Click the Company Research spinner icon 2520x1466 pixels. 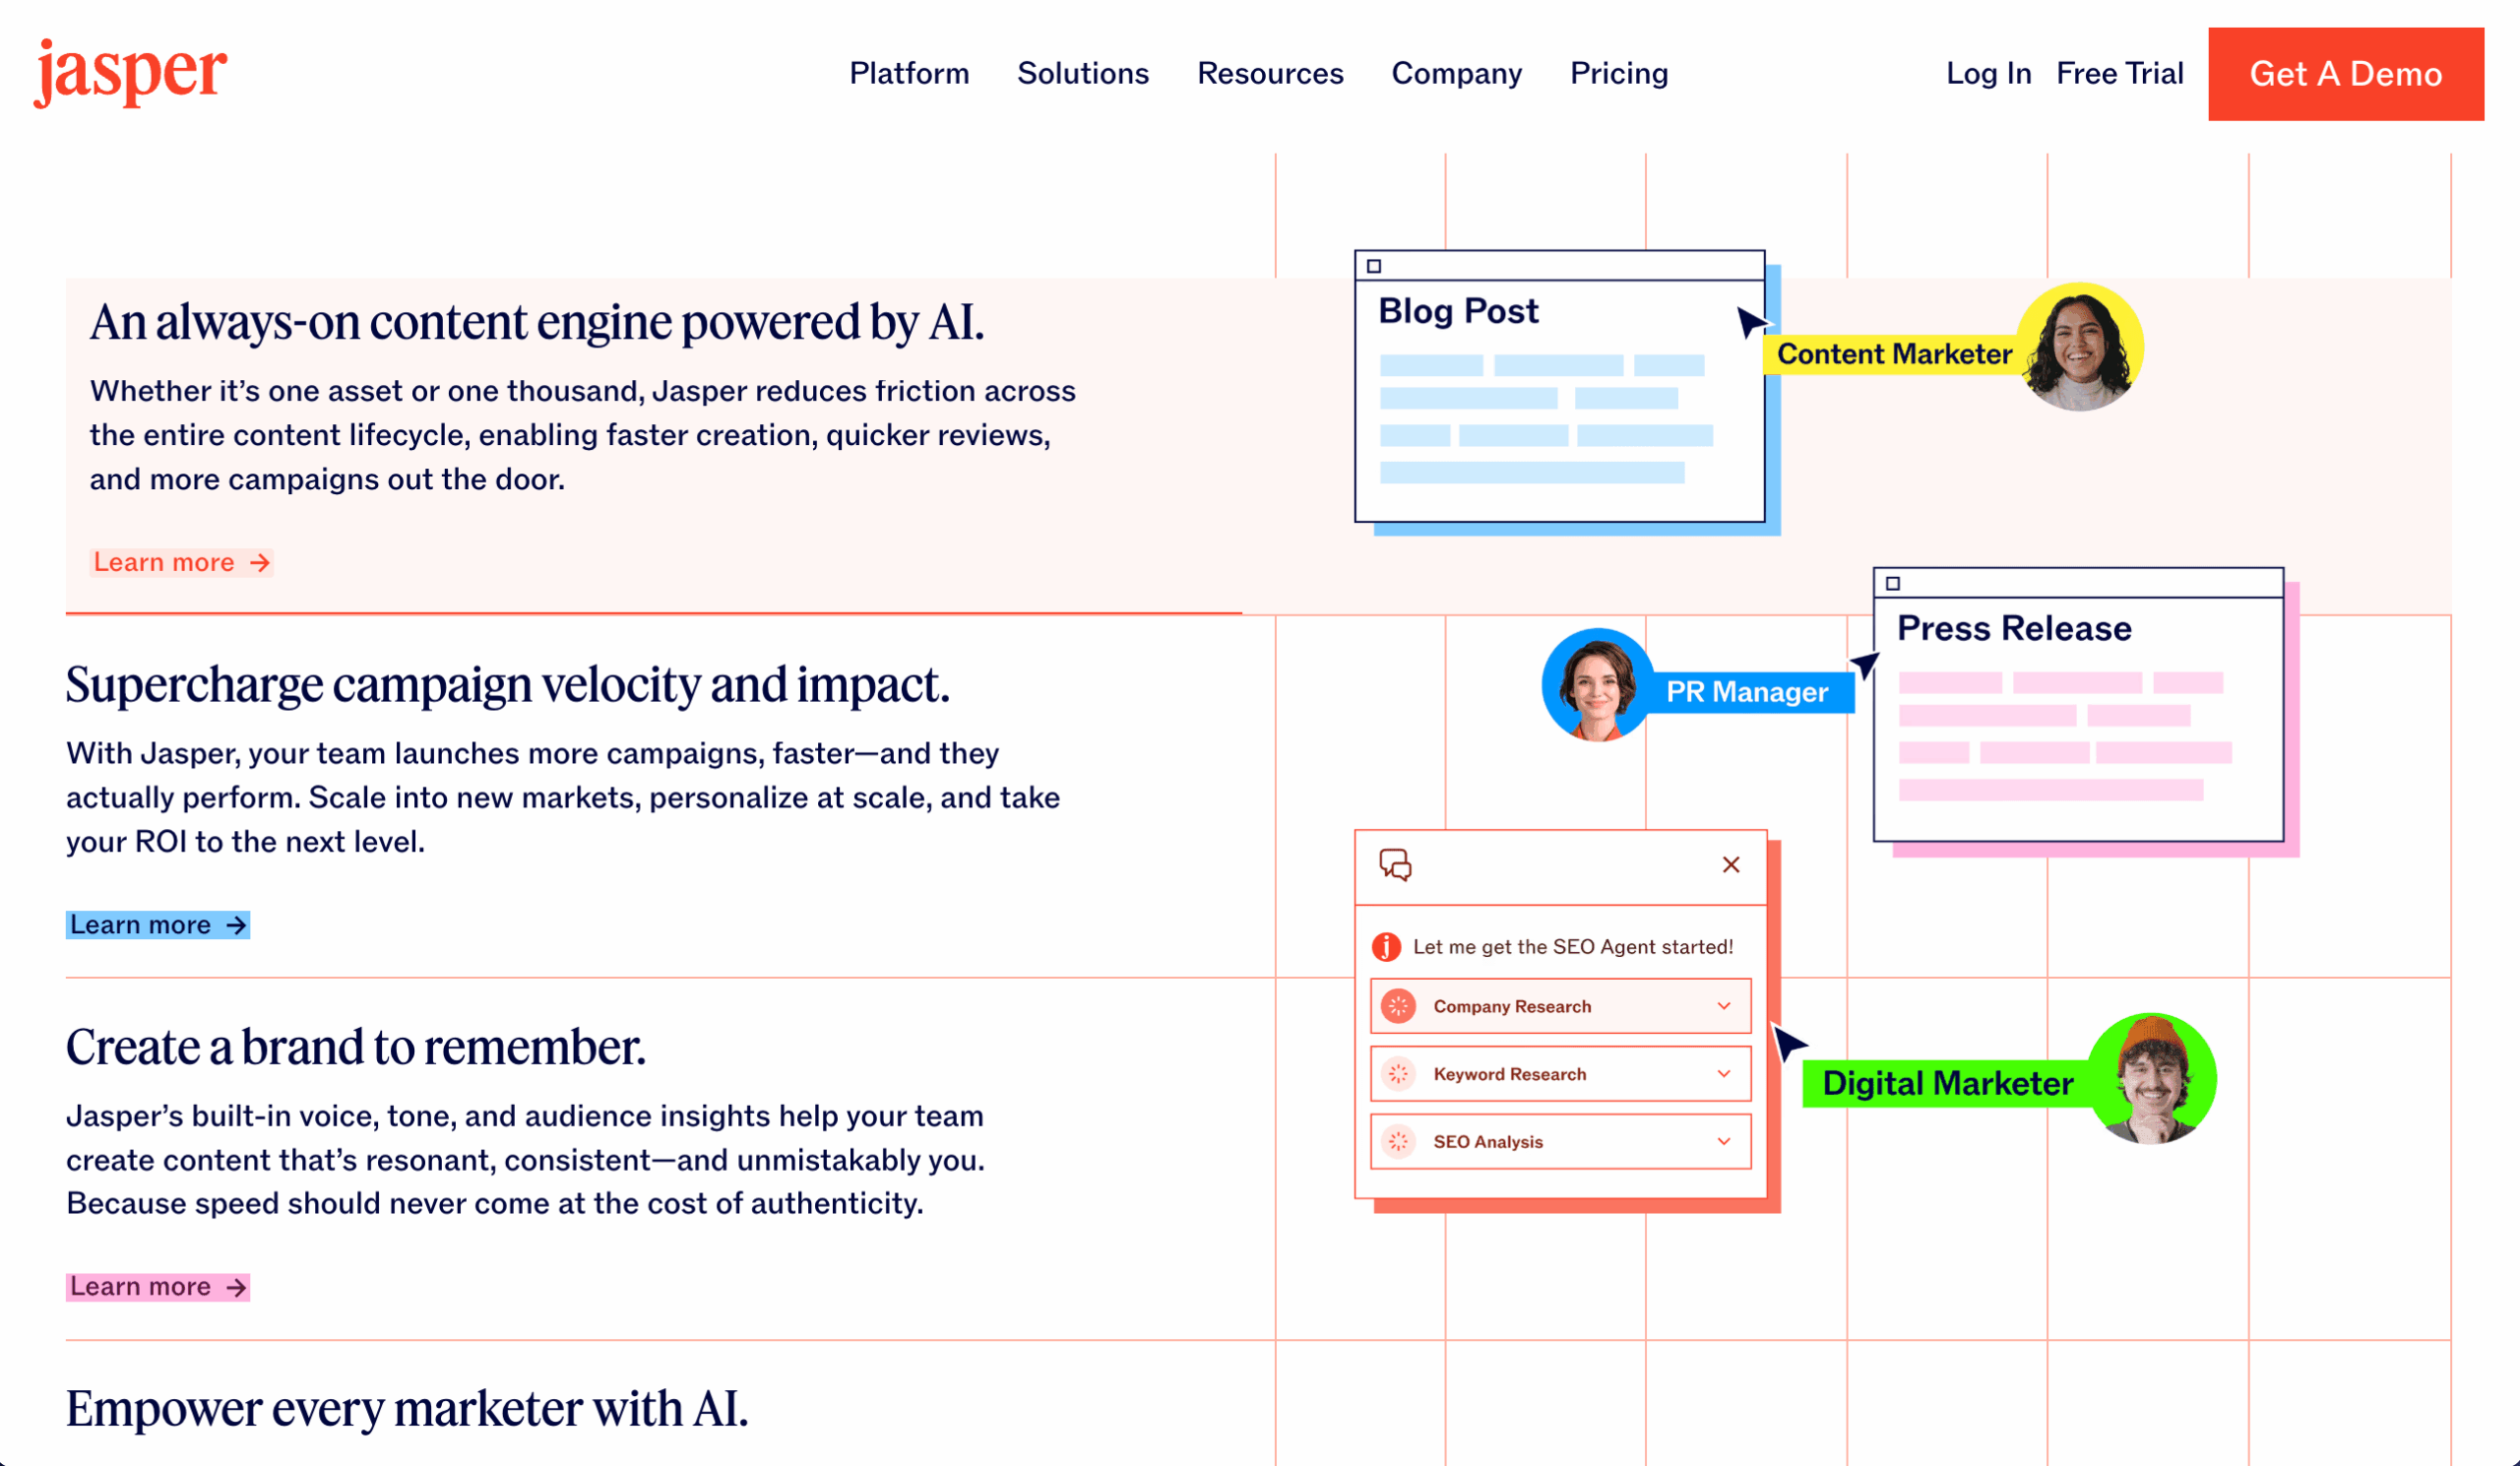[1398, 1006]
